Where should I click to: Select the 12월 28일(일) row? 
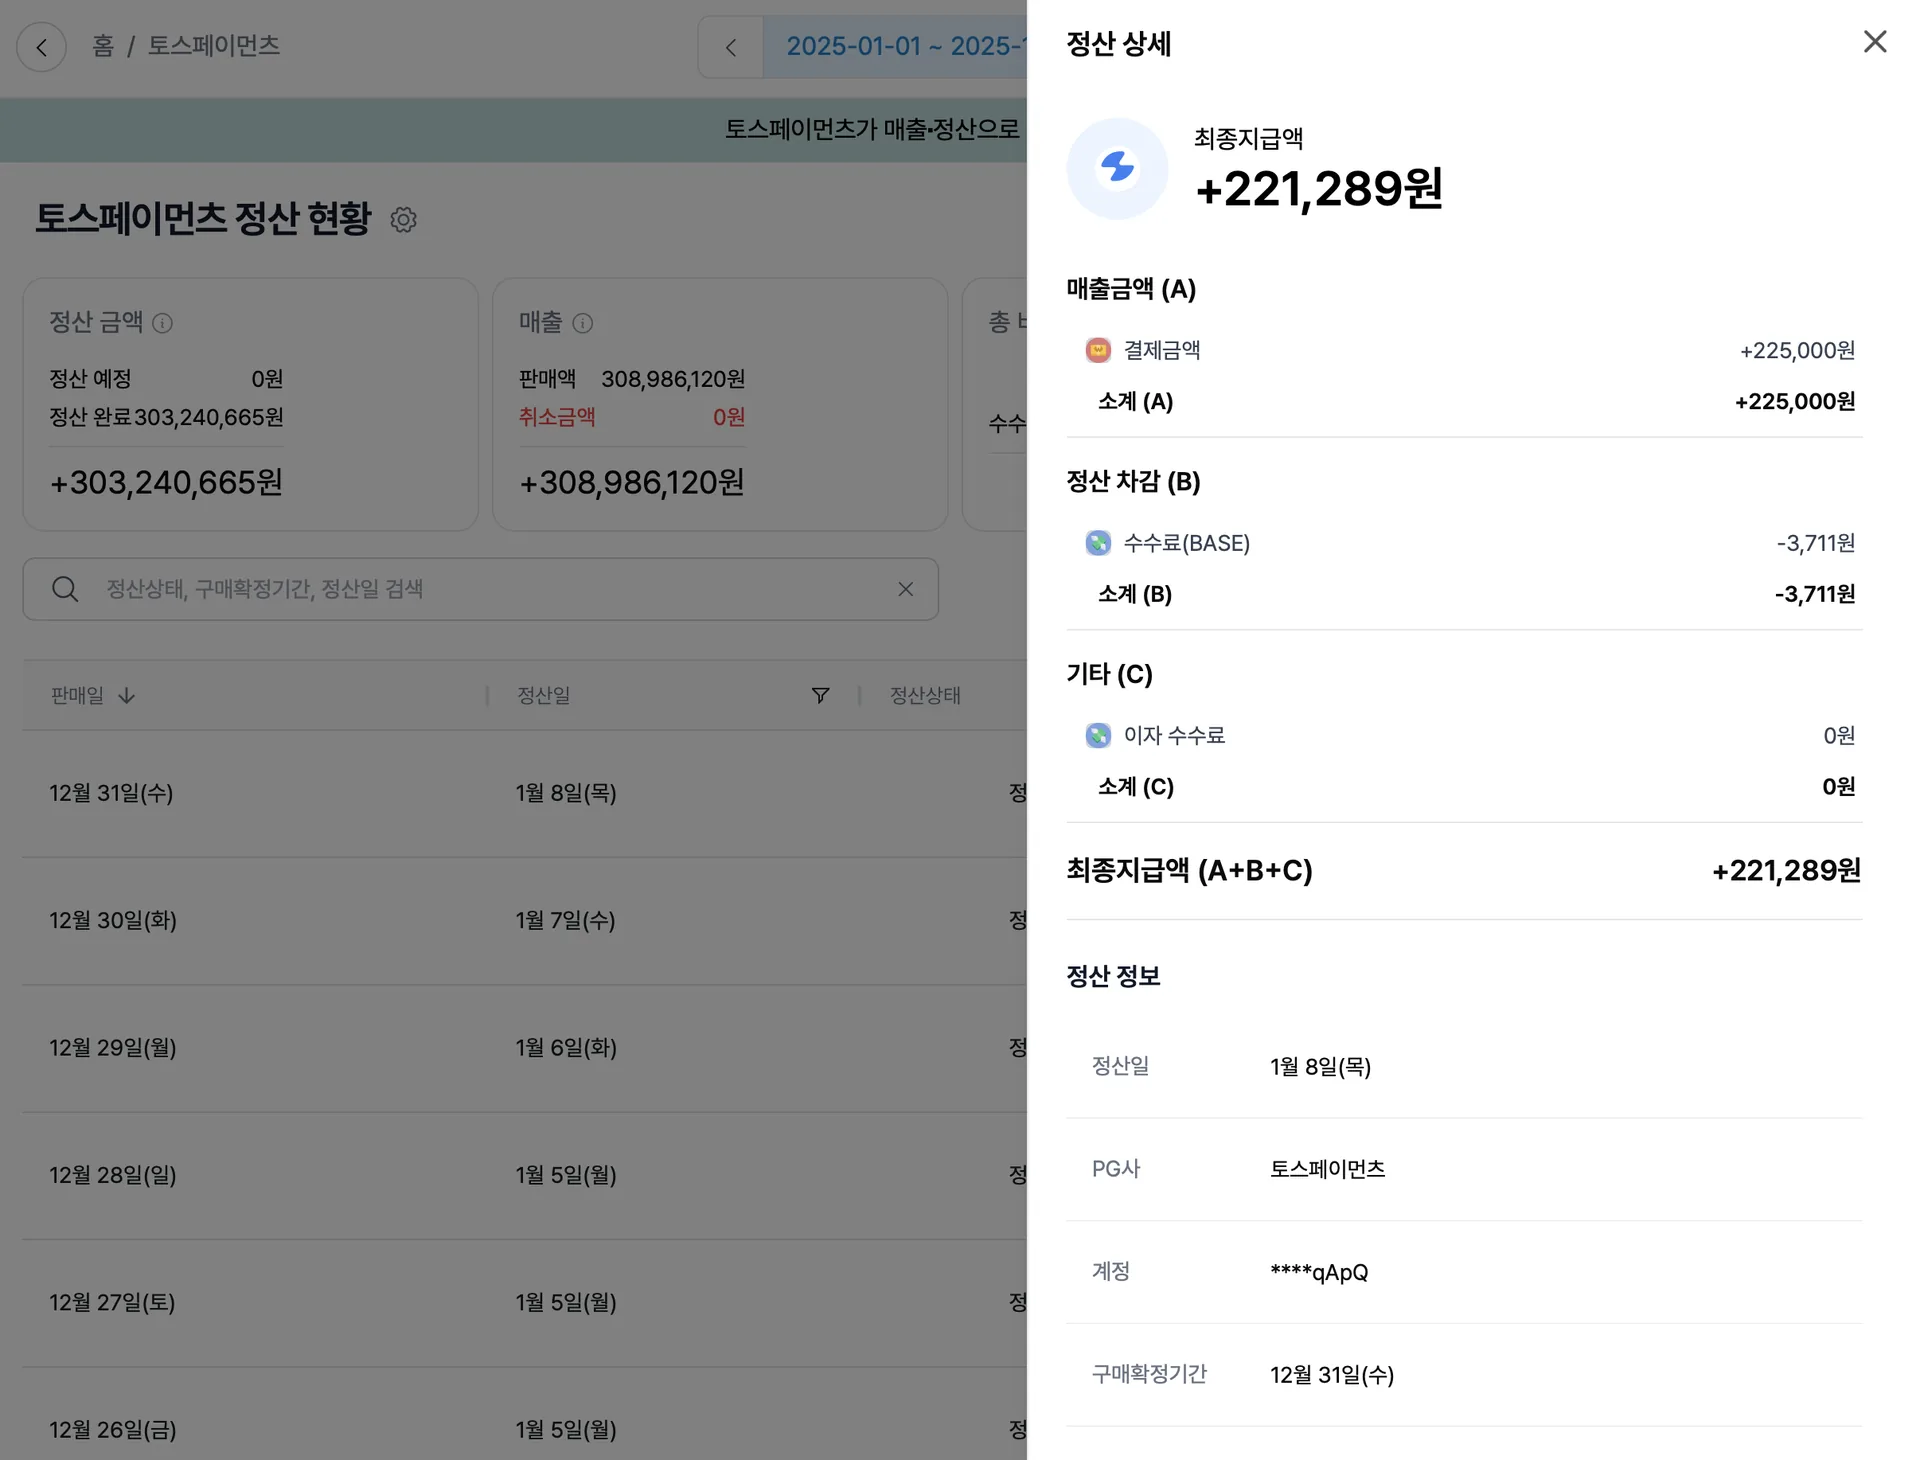click(x=525, y=1175)
